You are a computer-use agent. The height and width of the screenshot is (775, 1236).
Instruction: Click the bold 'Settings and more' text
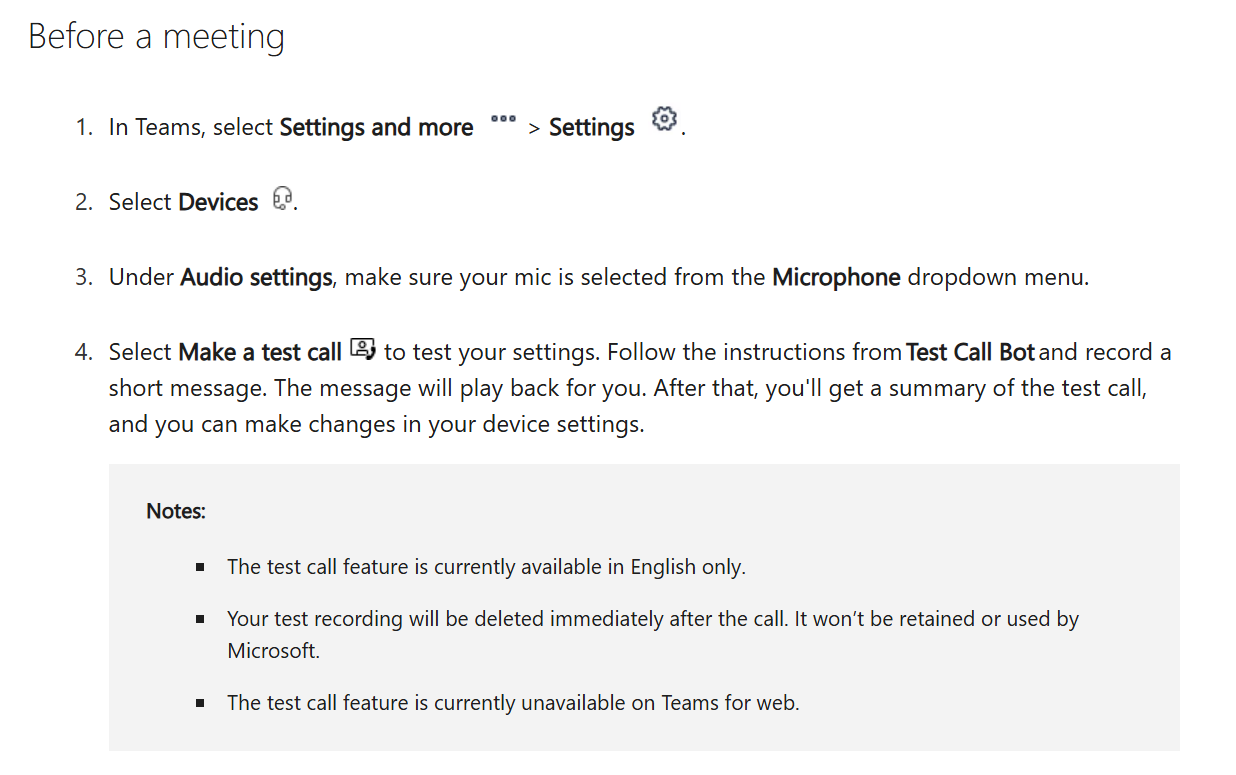point(376,128)
